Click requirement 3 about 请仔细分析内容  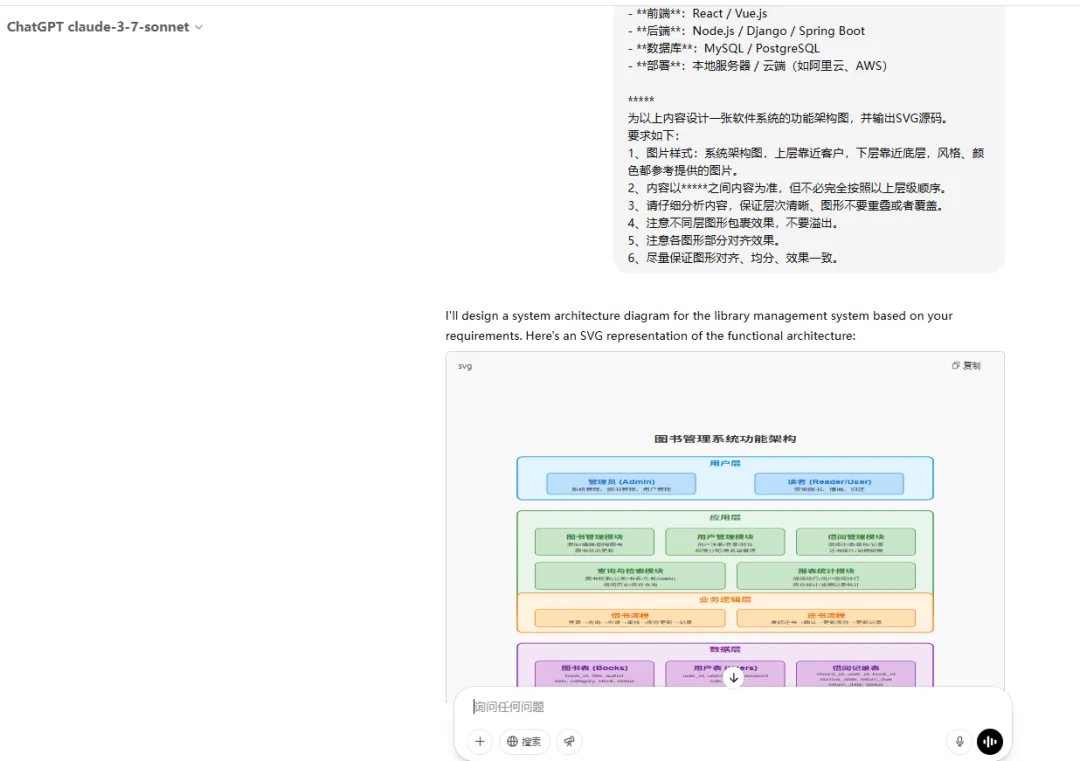785,206
